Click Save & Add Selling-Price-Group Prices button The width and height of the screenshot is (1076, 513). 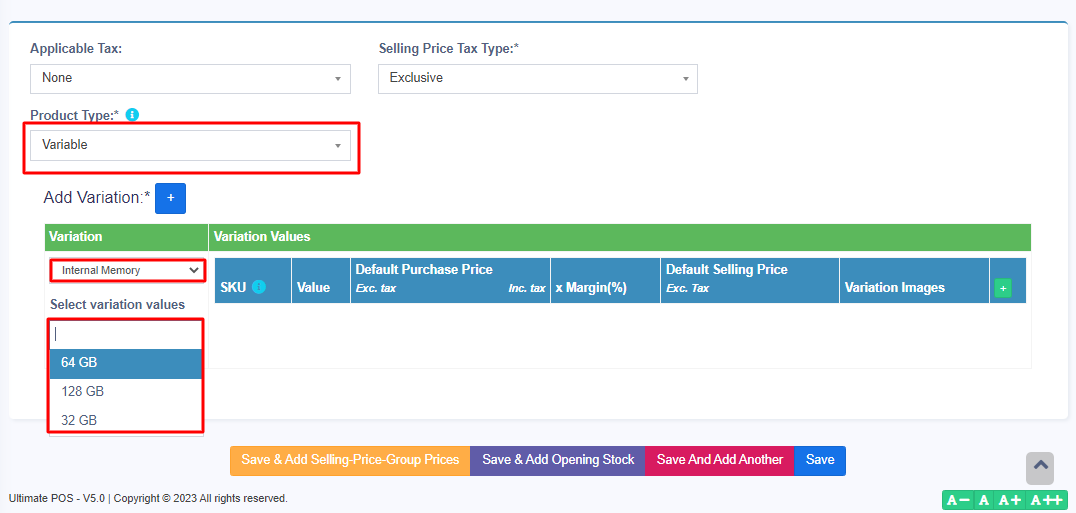click(x=350, y=460)
